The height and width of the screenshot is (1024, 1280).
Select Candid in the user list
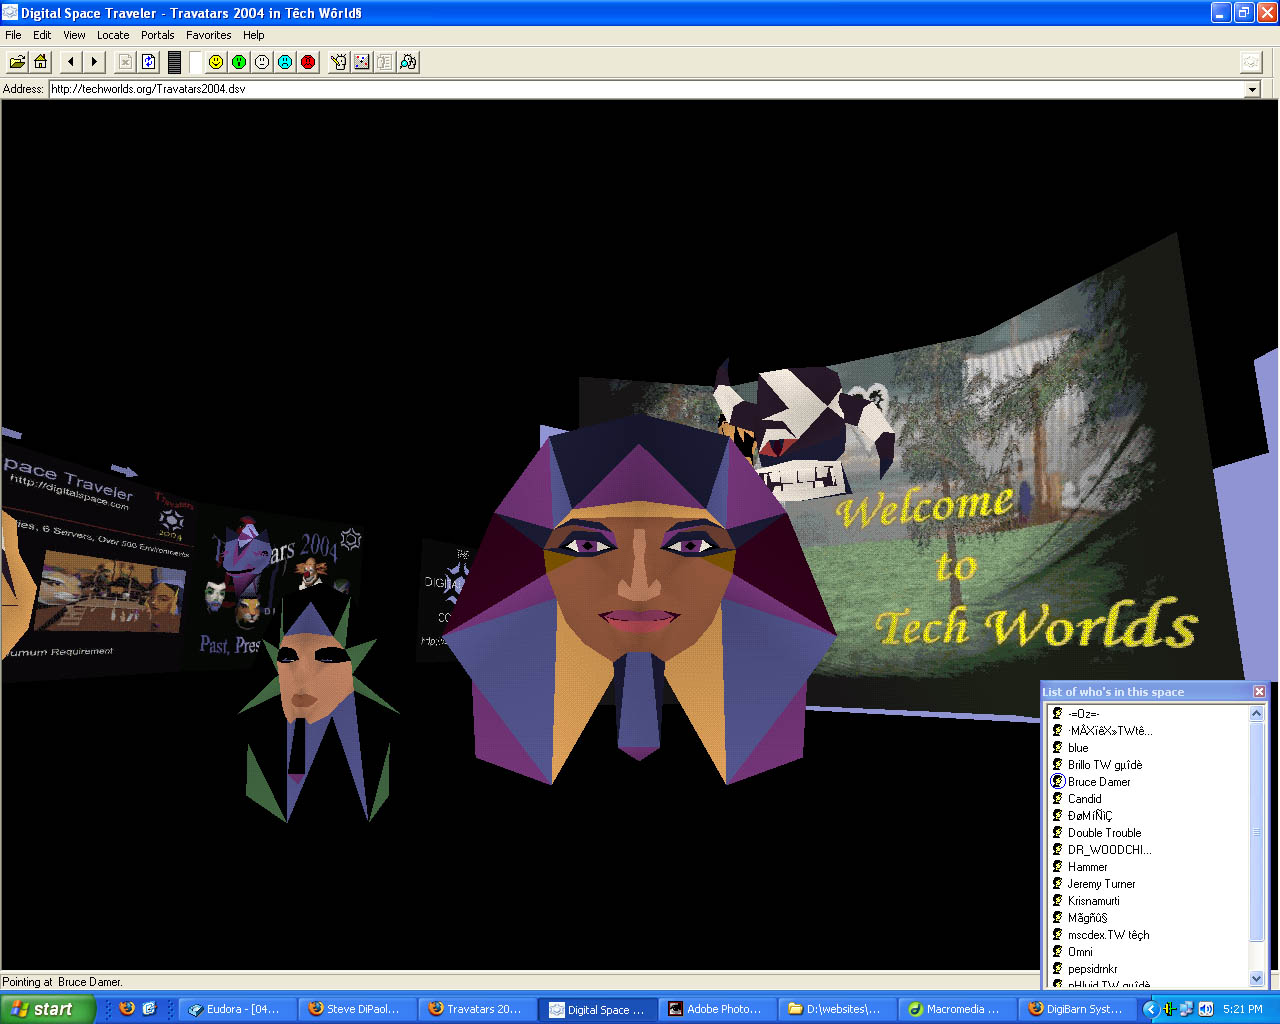[1084, 799]
